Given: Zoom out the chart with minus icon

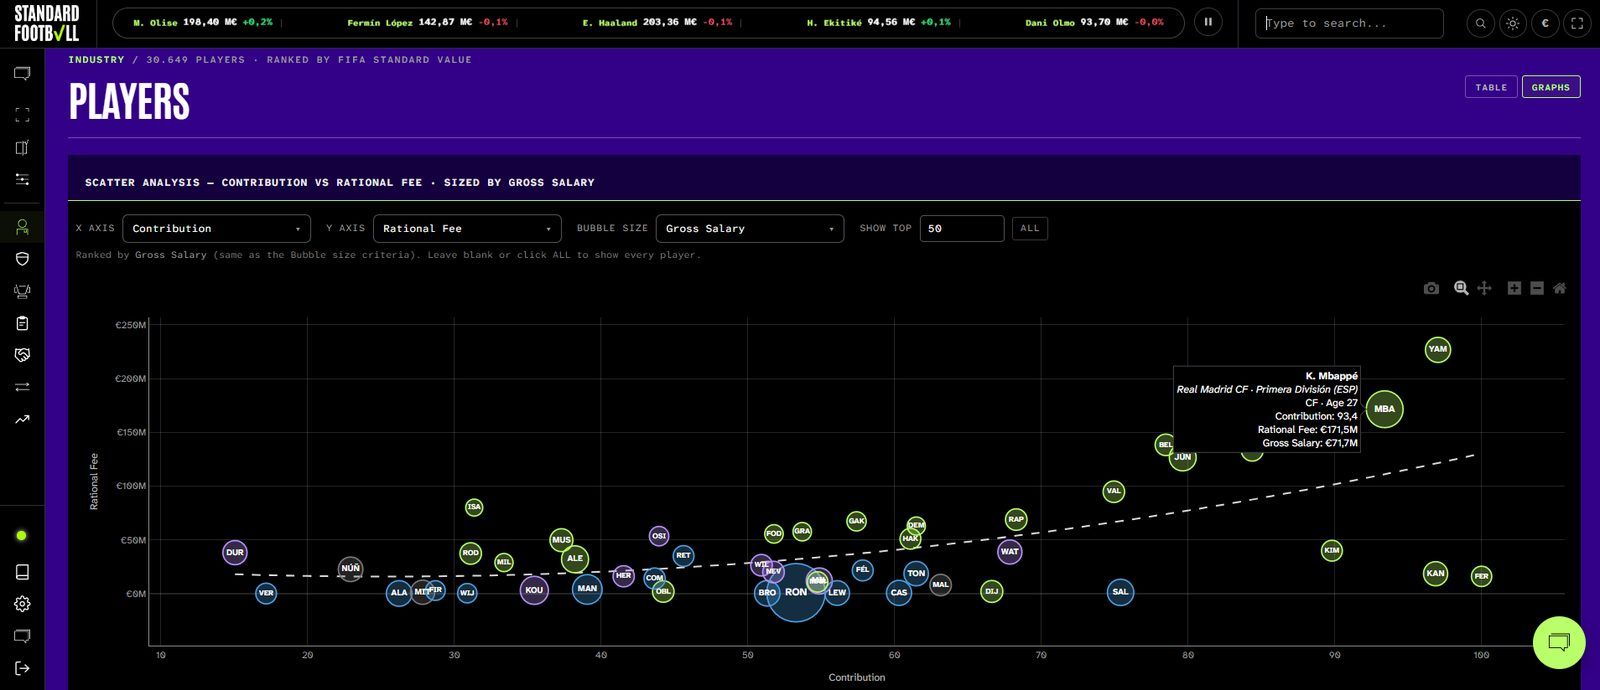Looking at the screenshot, I should pos(1537,288).
